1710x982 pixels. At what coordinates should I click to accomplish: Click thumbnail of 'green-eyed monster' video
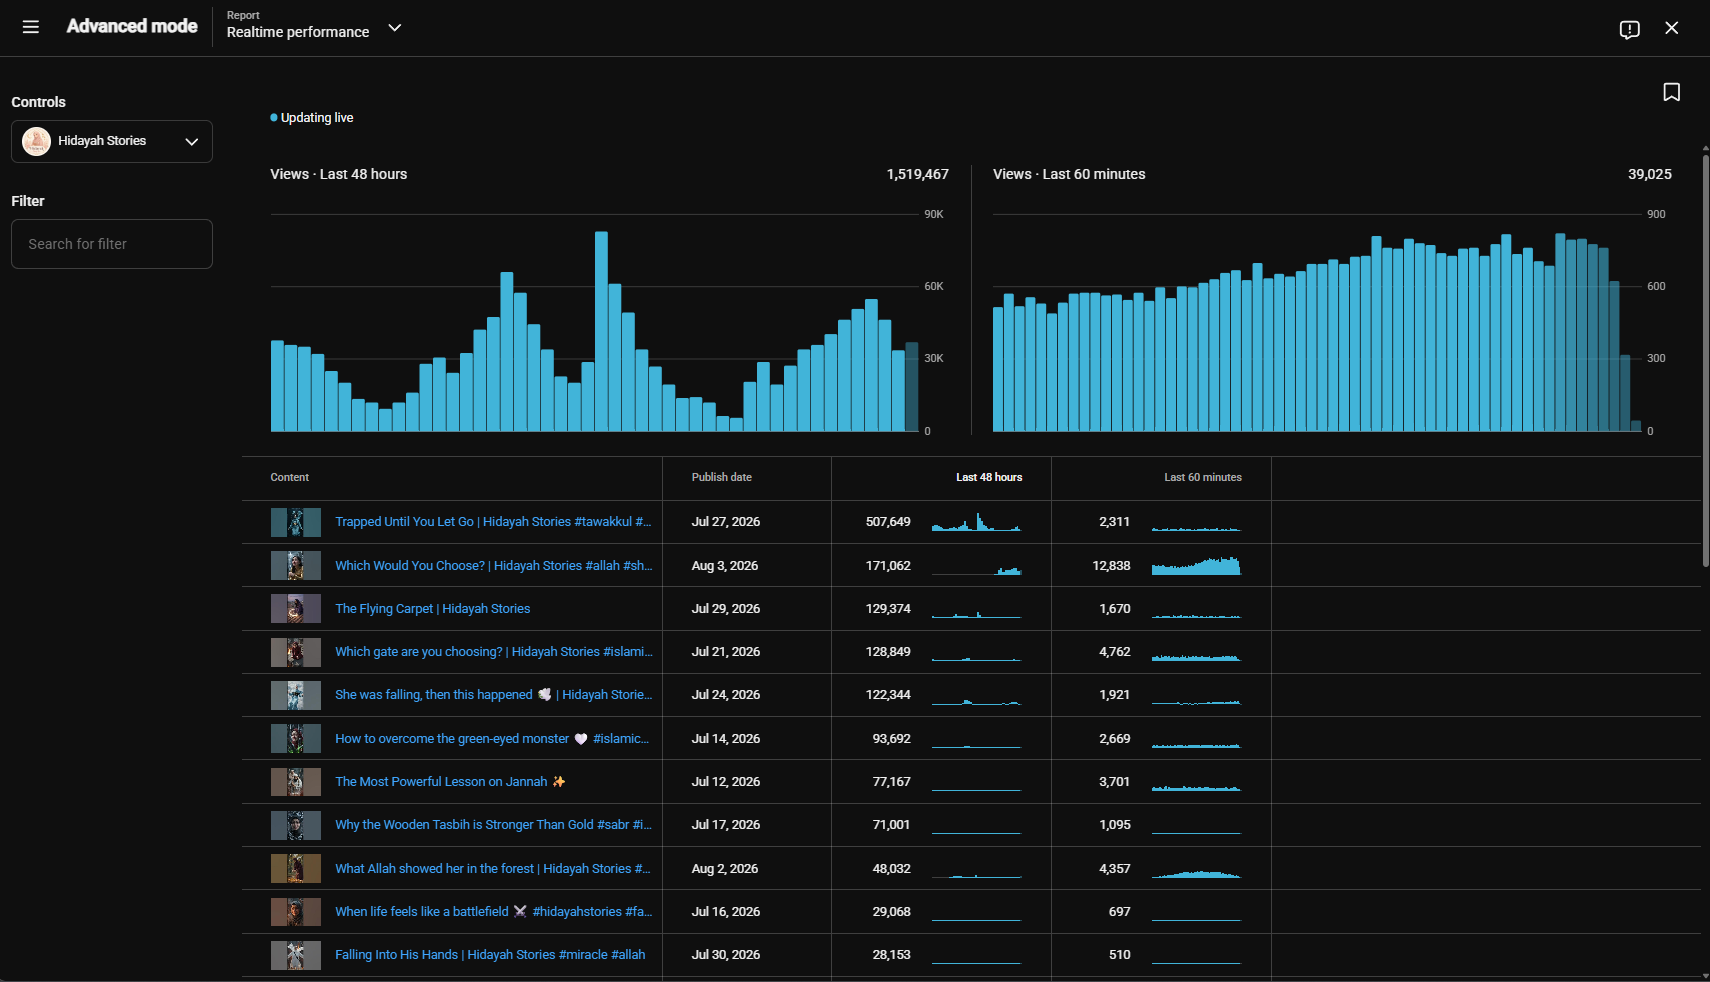pos(296,739)
